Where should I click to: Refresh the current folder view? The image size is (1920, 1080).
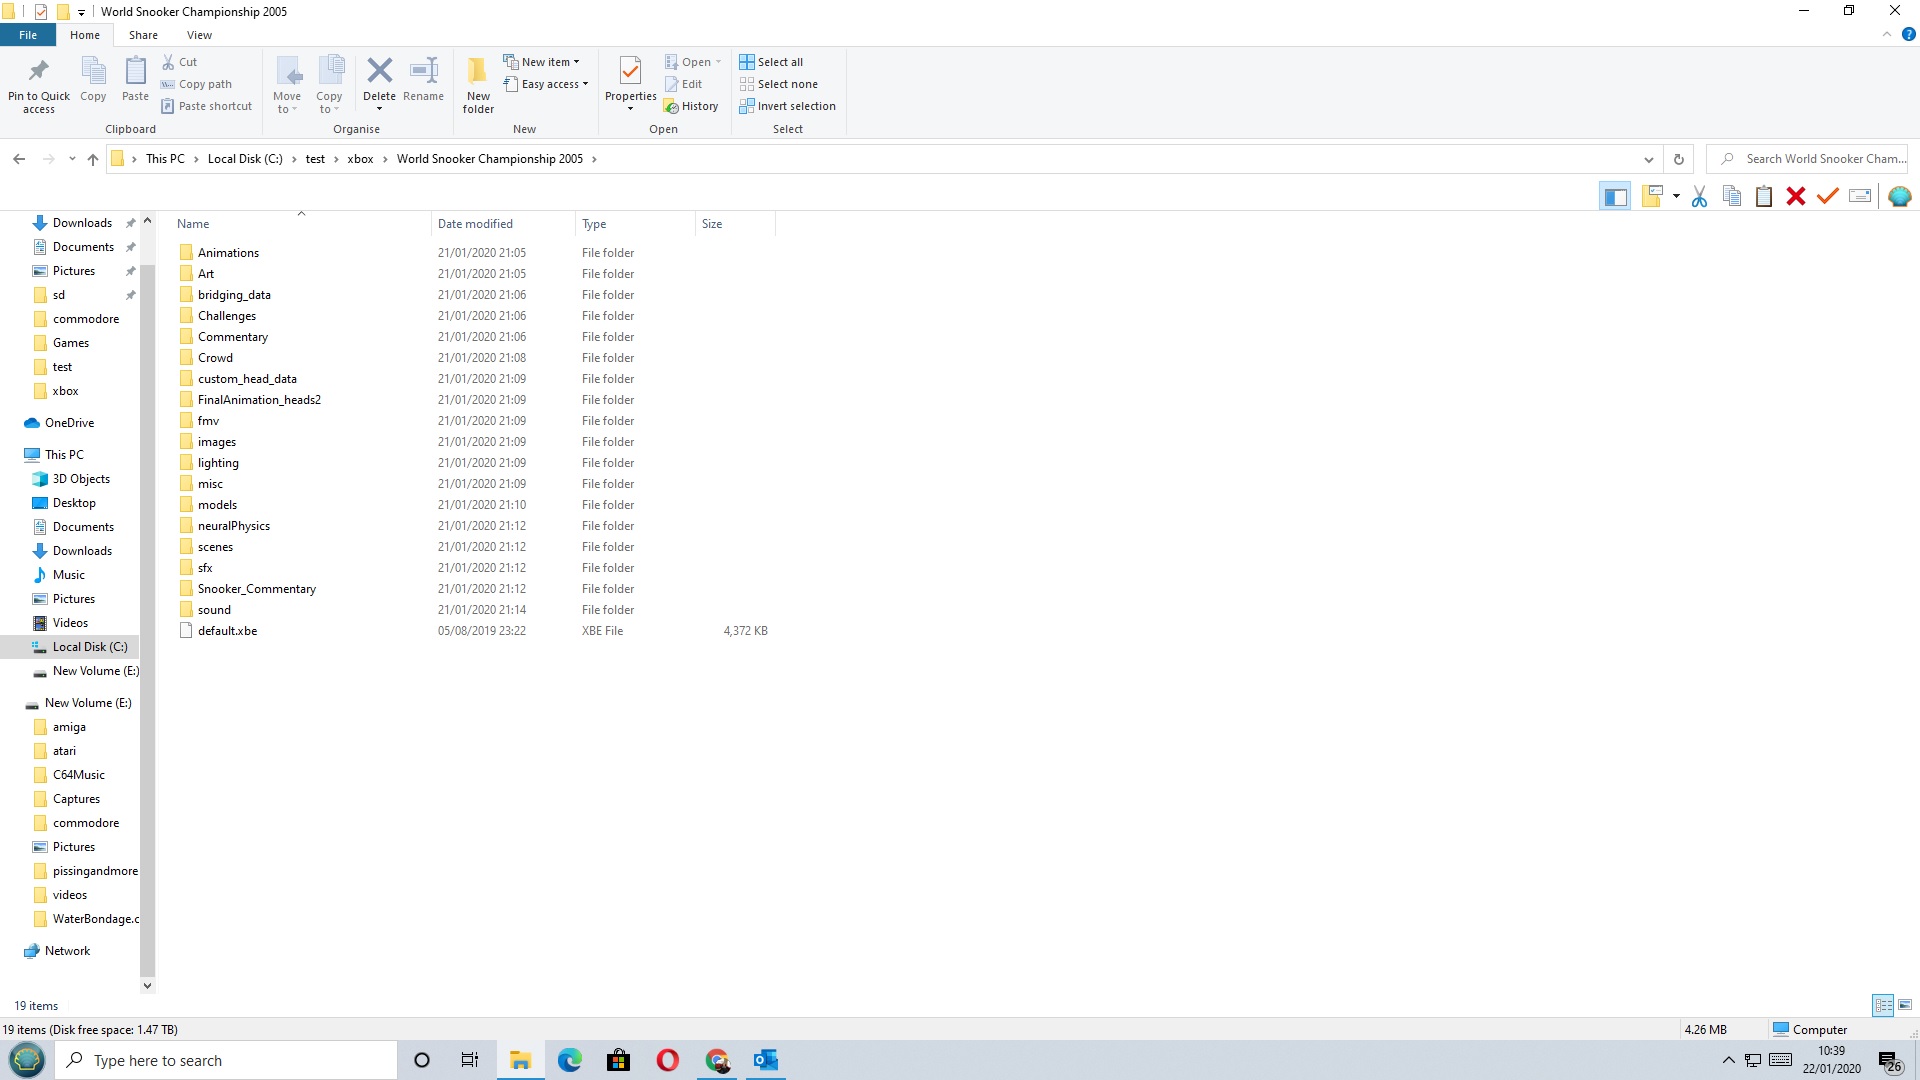point(1679,159)
